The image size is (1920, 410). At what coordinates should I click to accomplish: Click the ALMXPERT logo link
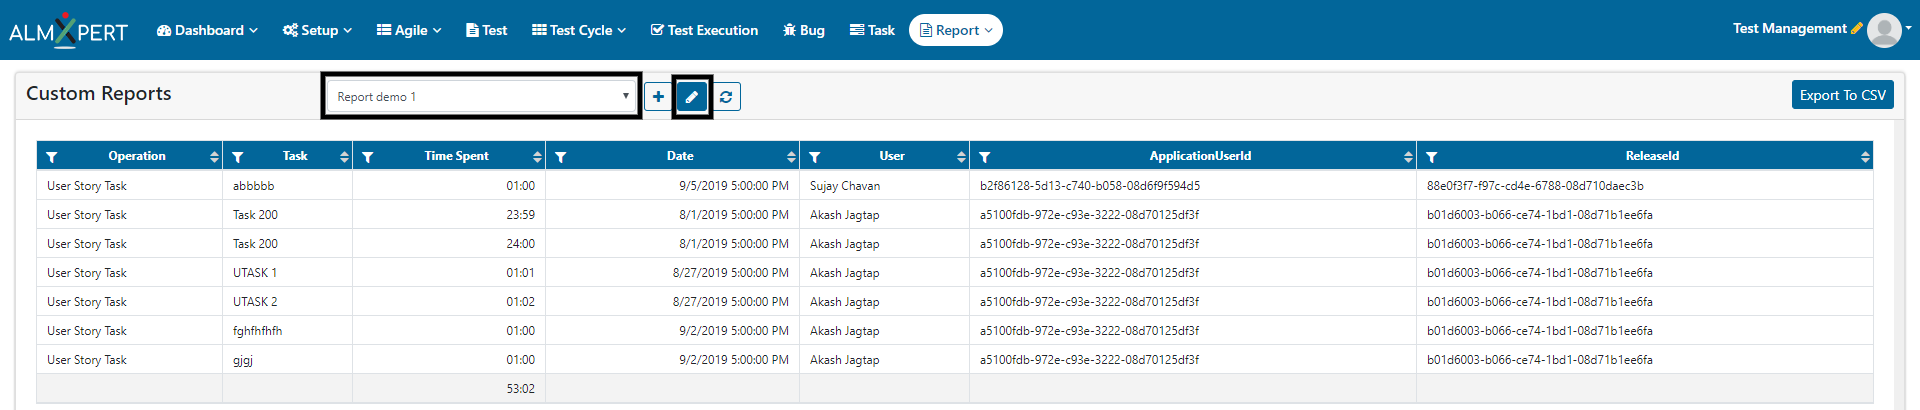[68, 31]
